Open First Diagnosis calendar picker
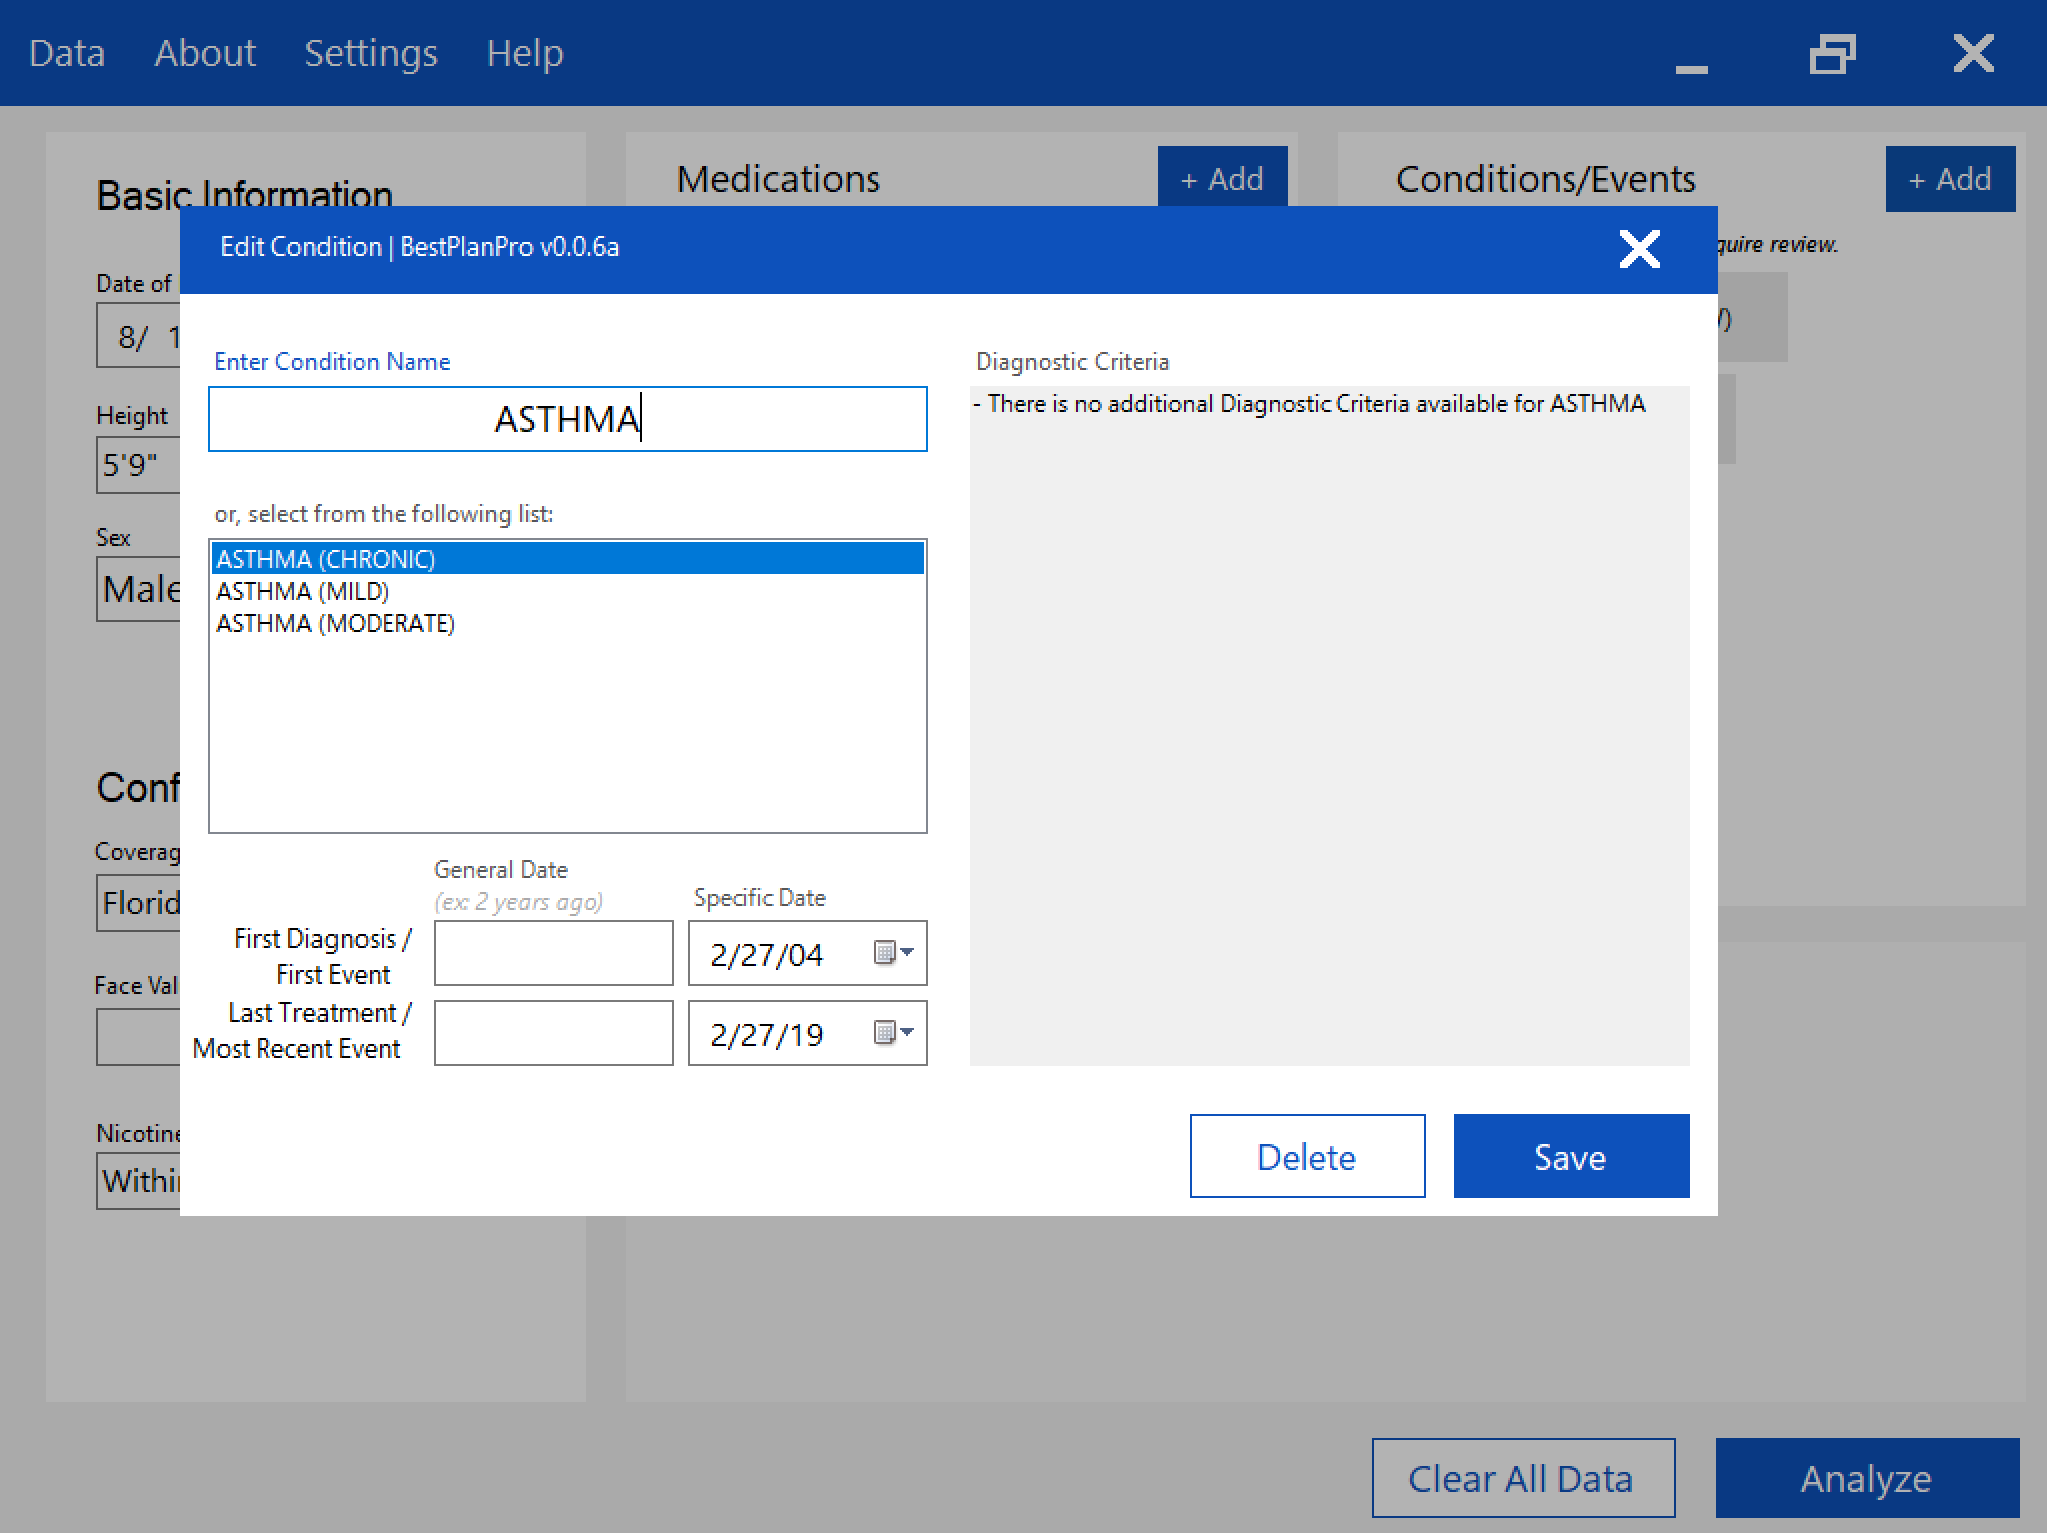2047x1533 pixels. coord(894,953)
